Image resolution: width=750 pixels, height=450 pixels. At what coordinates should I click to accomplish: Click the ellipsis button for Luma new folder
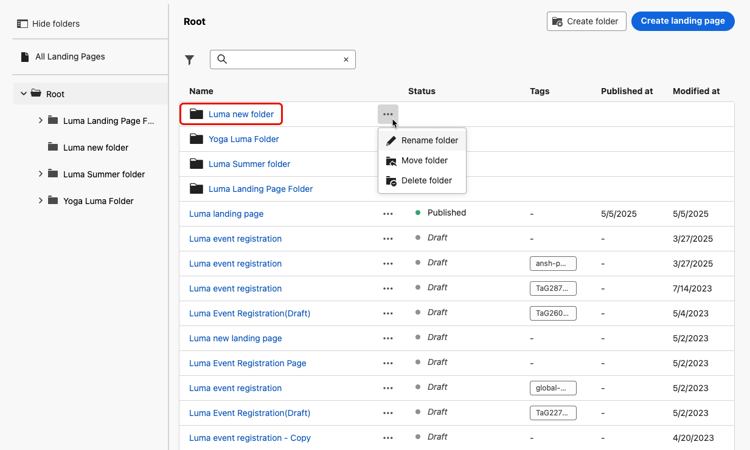[x=388, y=114]
